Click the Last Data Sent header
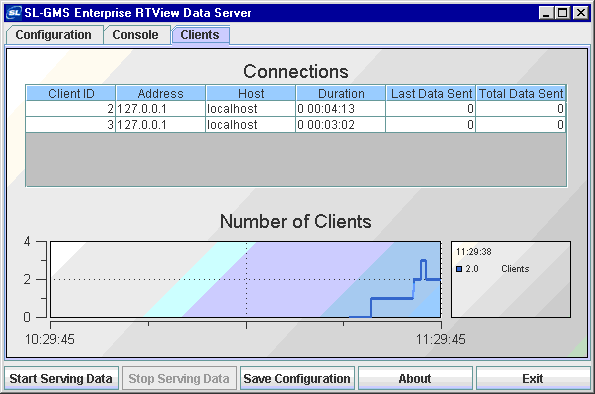The image size is (595, 394). pos(431,93)
